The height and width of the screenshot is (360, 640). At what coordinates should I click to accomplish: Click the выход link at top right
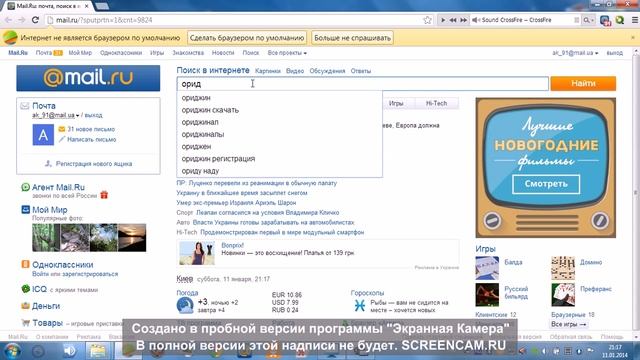[x=615, y=53]
